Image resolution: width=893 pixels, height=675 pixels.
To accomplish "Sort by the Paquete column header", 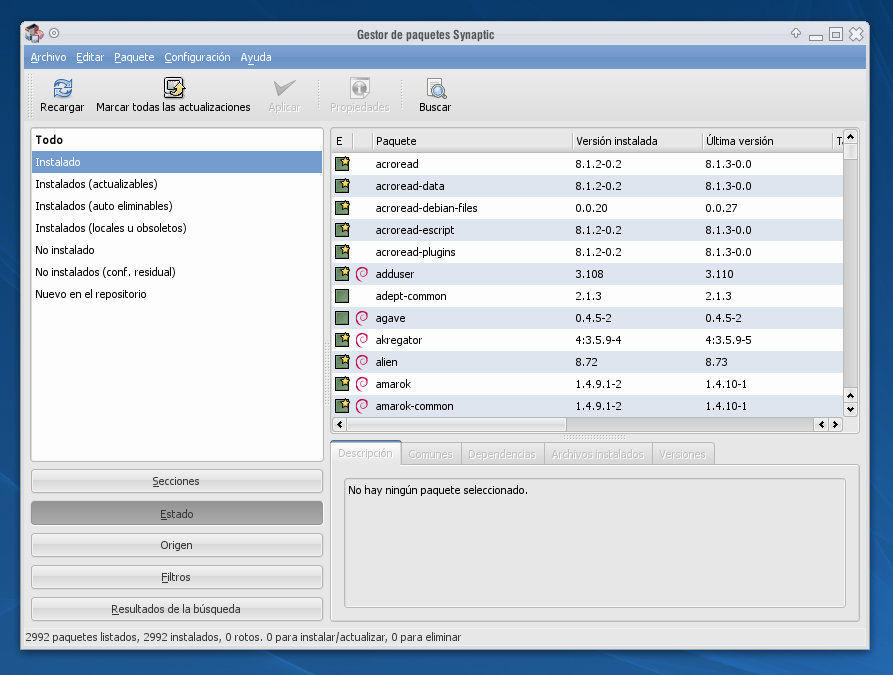I will tap(472, 141).
